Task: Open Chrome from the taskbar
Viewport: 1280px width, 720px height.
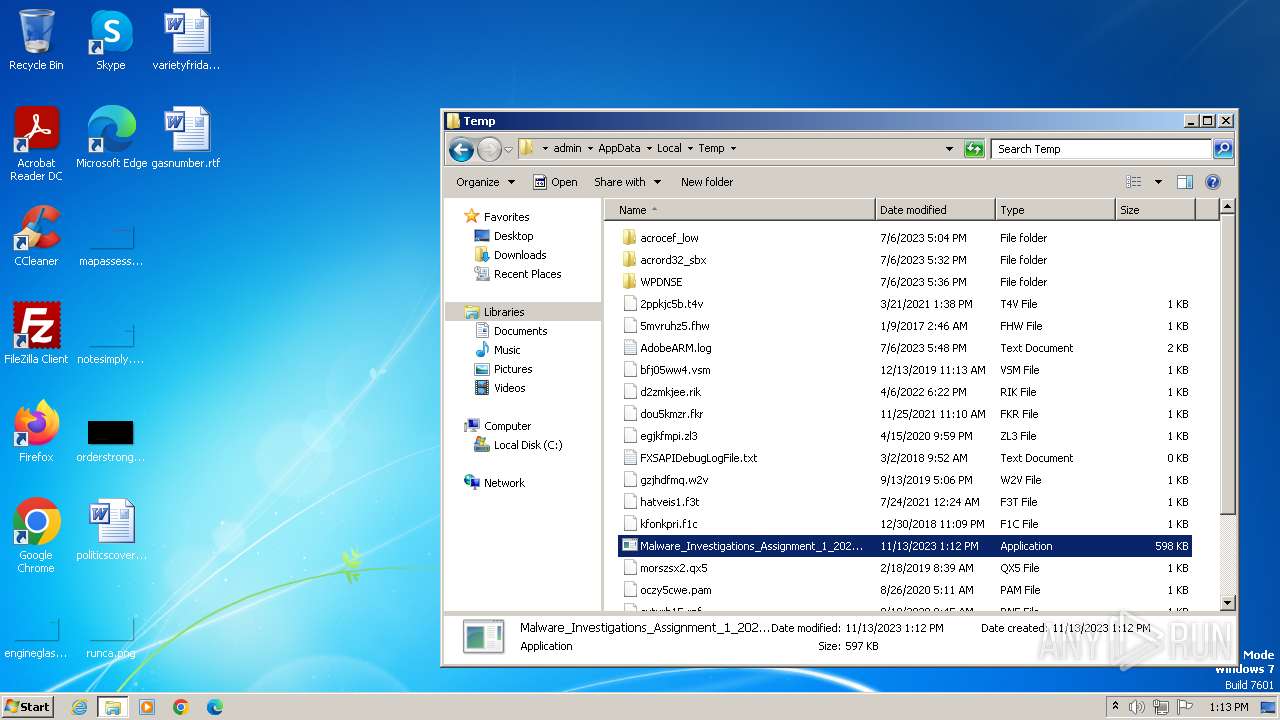Action: pos(181,707)
